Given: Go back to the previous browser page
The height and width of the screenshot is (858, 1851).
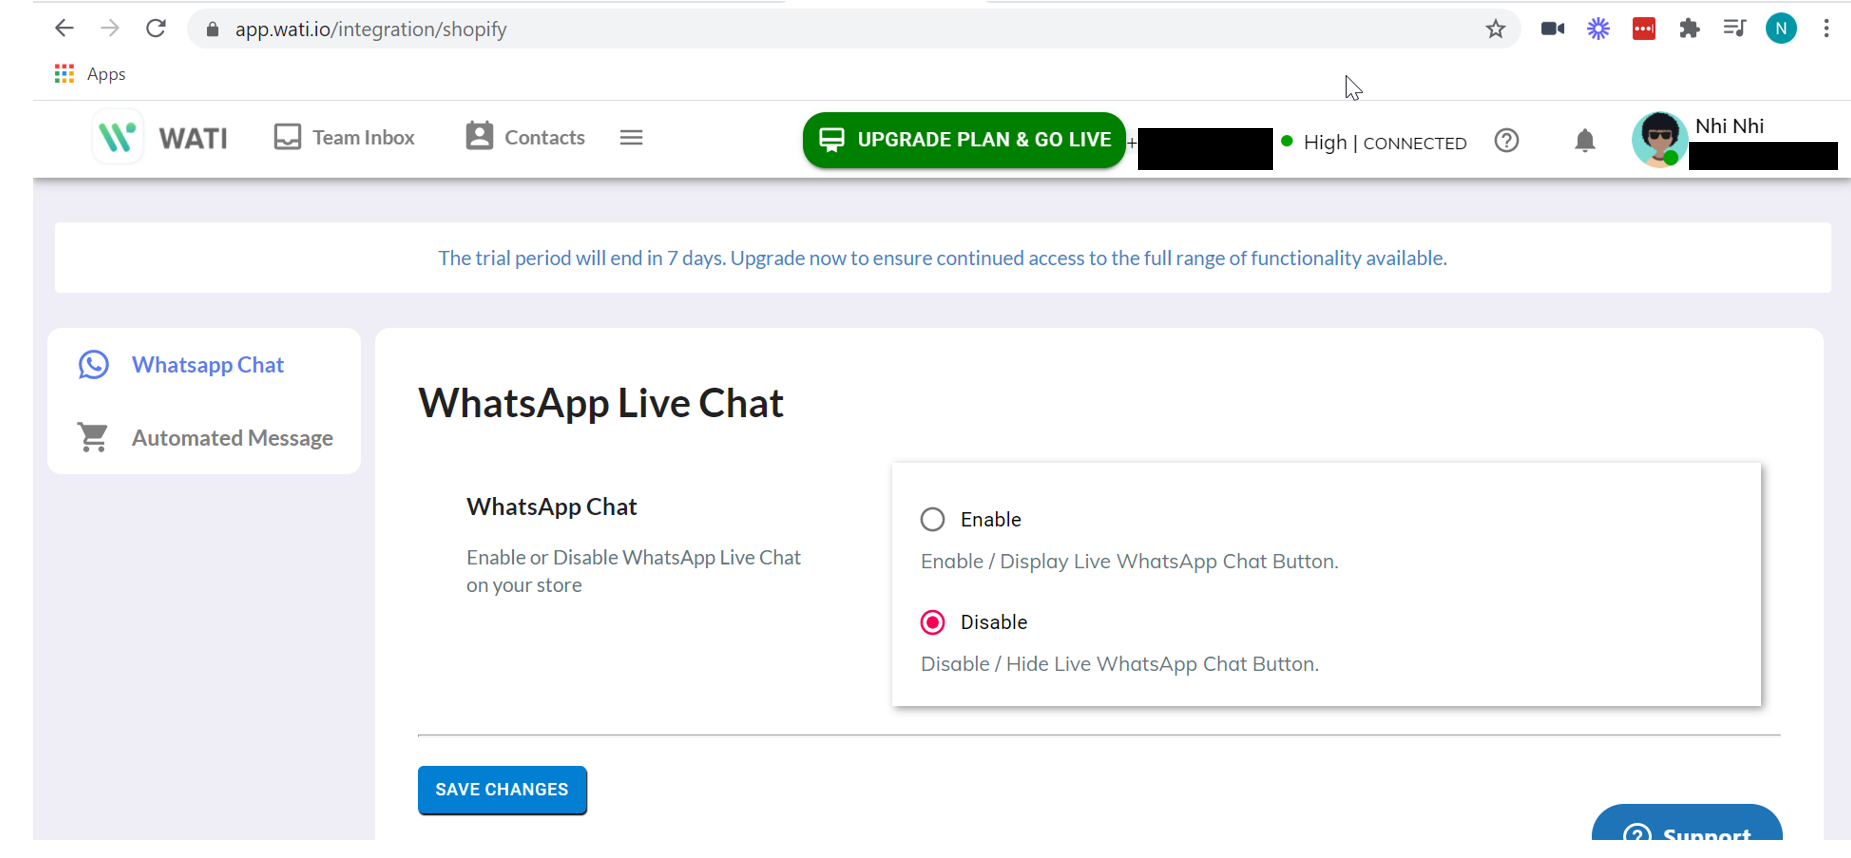Looking at the screenshot, I should [x=64, y=28].
